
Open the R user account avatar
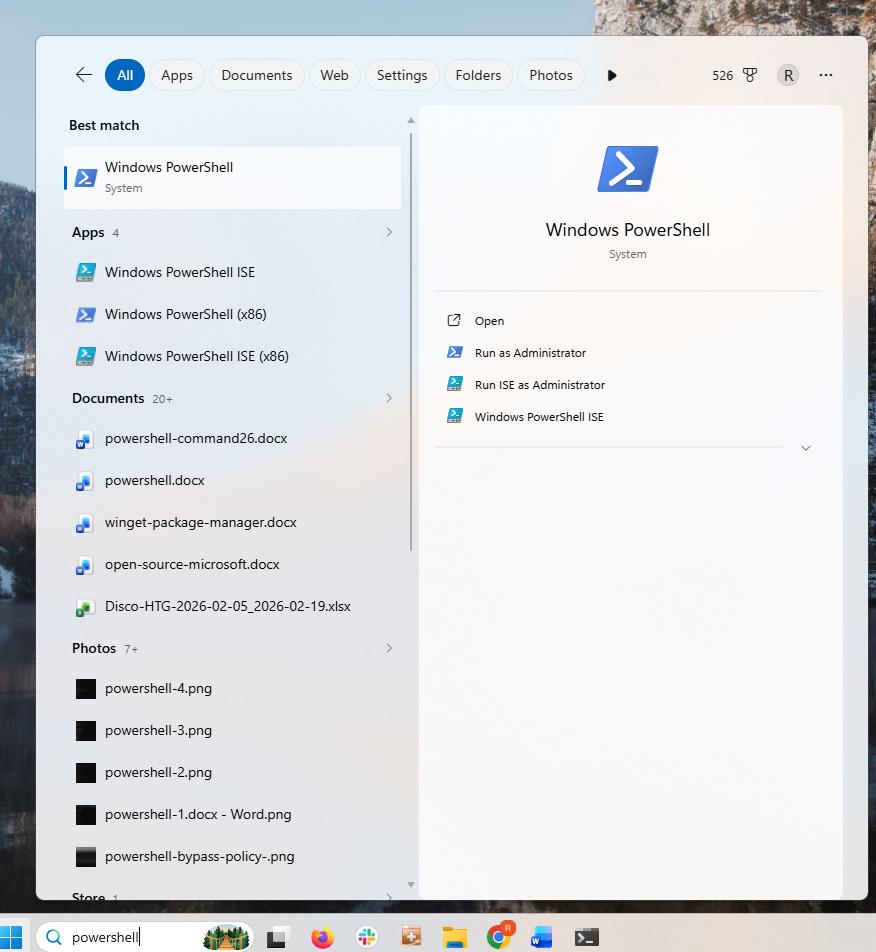(788, 75)
